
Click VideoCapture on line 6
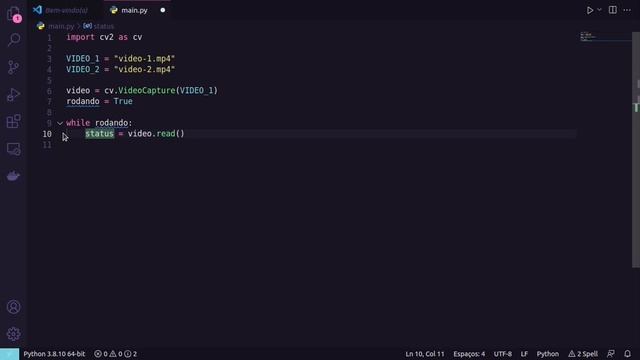click(146, 90)
